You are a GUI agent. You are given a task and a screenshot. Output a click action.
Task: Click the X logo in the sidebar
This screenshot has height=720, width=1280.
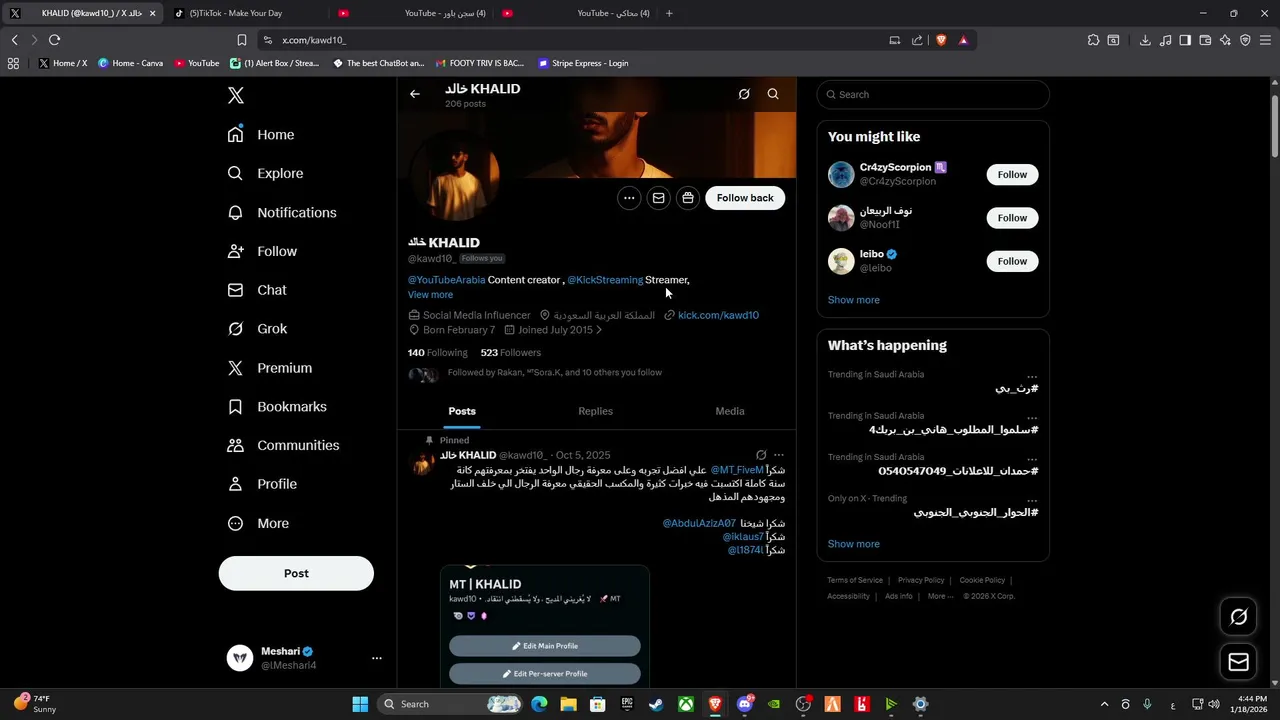[x=236, y=96]
